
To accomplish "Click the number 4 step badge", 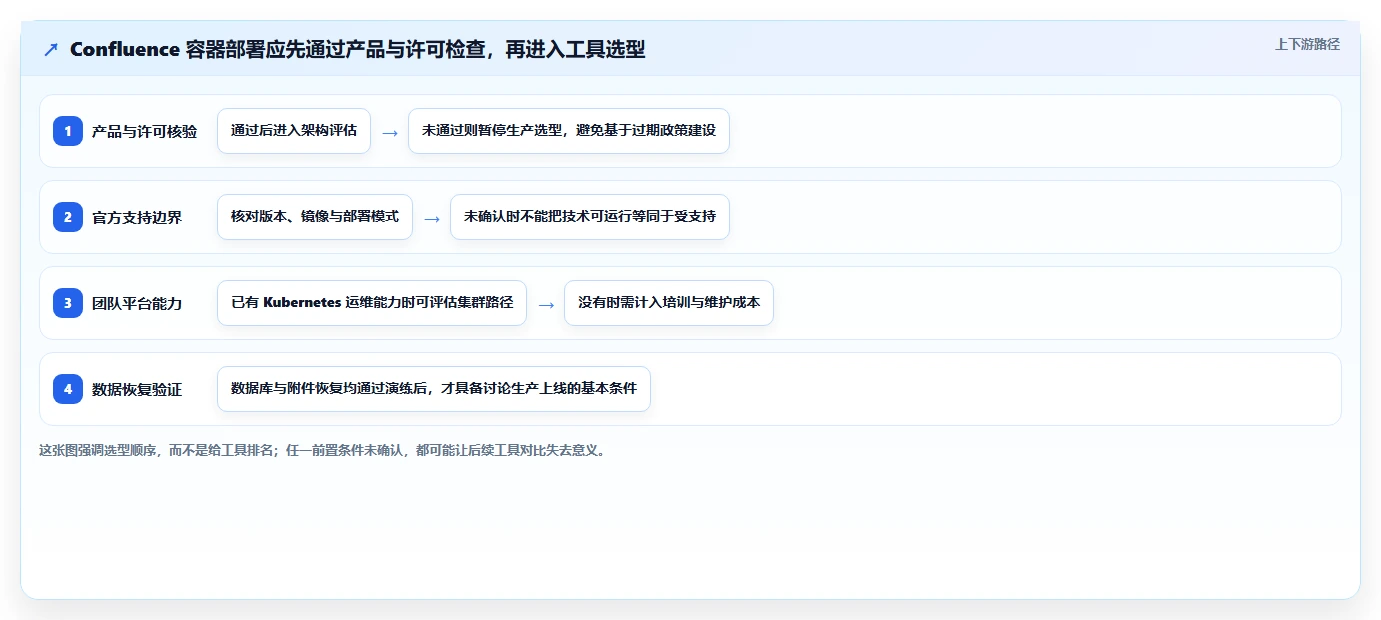I will tap(68, 389).
